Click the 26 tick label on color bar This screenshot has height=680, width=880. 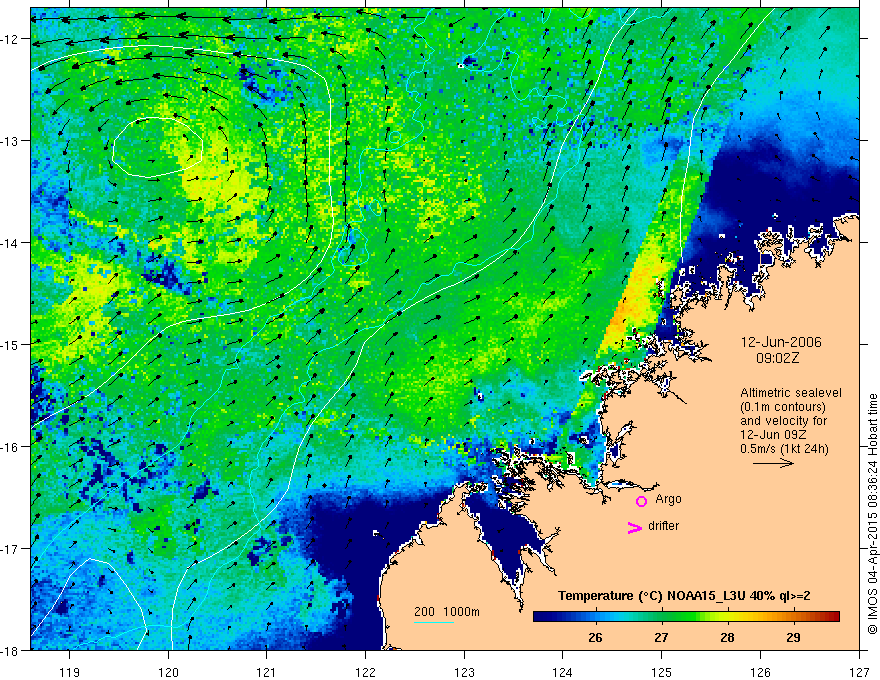595,637
